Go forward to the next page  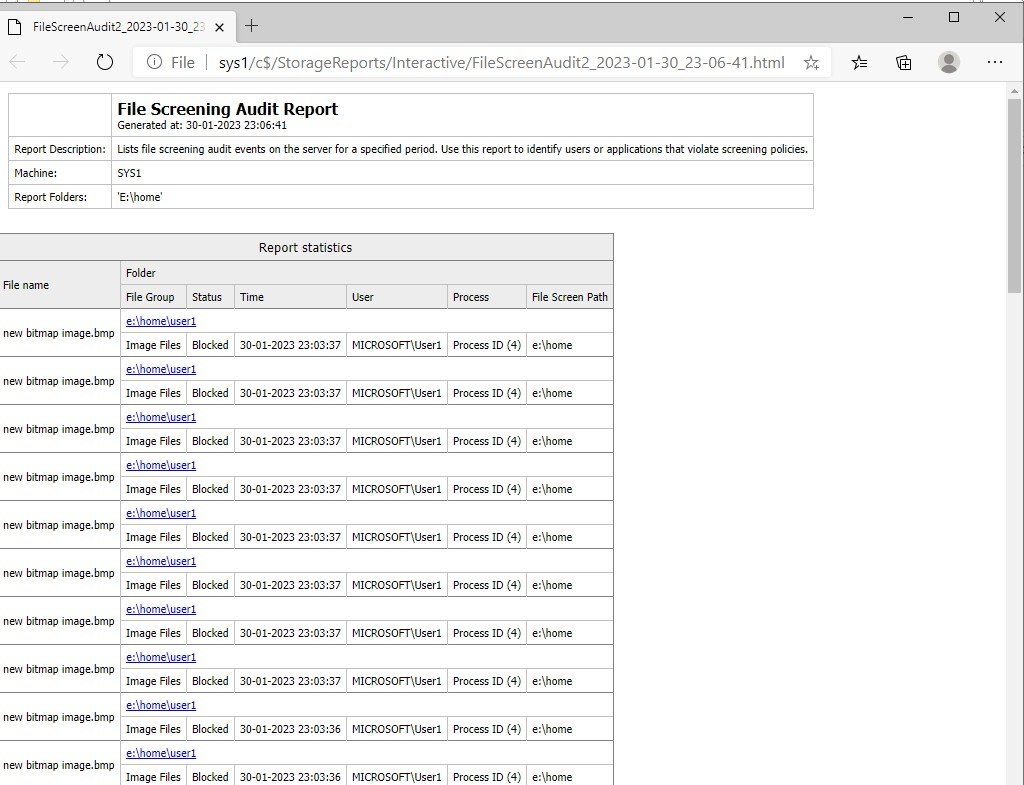(x=60, y=62)
